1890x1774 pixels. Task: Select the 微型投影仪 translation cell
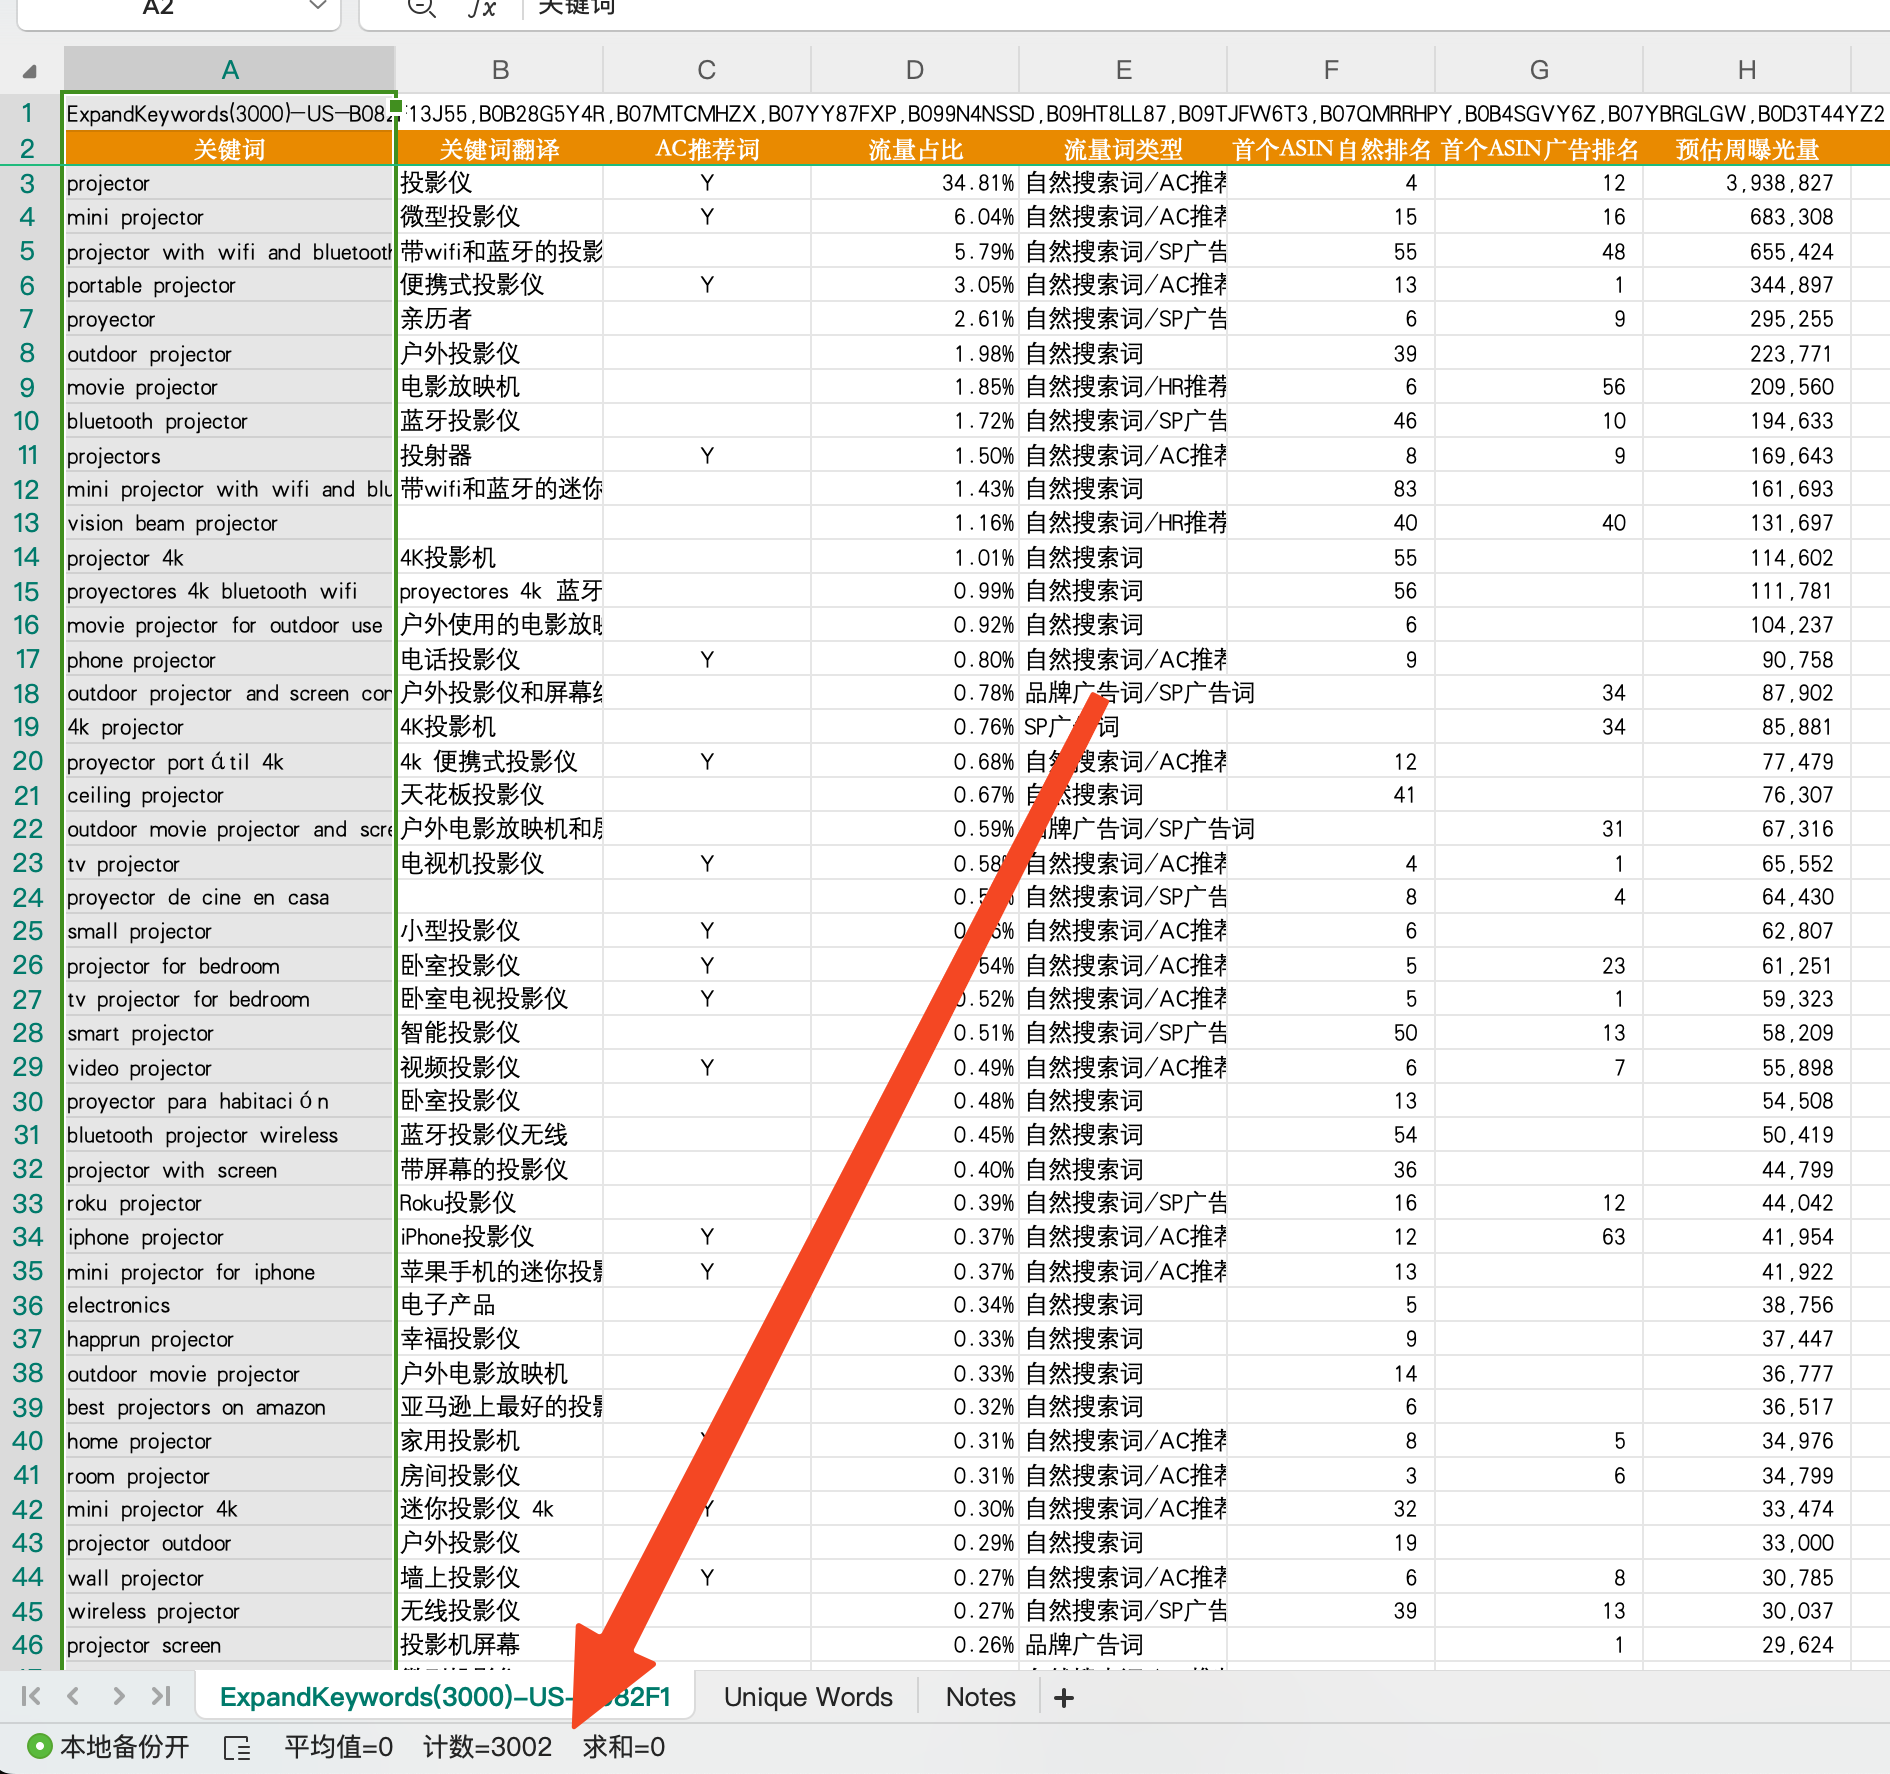click(500, 217)
